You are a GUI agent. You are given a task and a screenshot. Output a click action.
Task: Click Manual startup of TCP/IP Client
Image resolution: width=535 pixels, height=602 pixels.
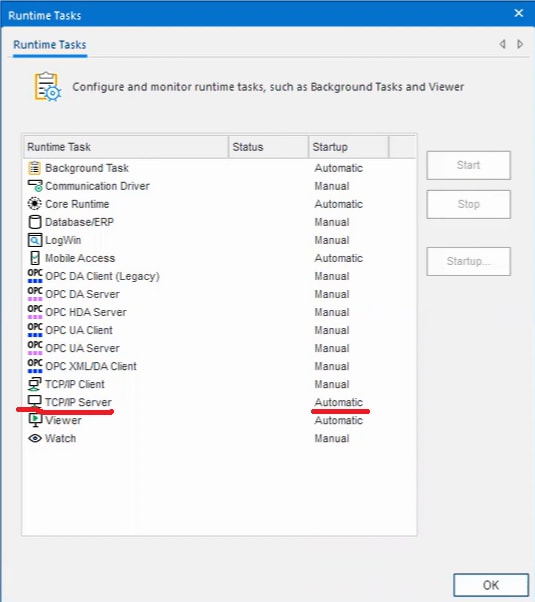[332, 385]
